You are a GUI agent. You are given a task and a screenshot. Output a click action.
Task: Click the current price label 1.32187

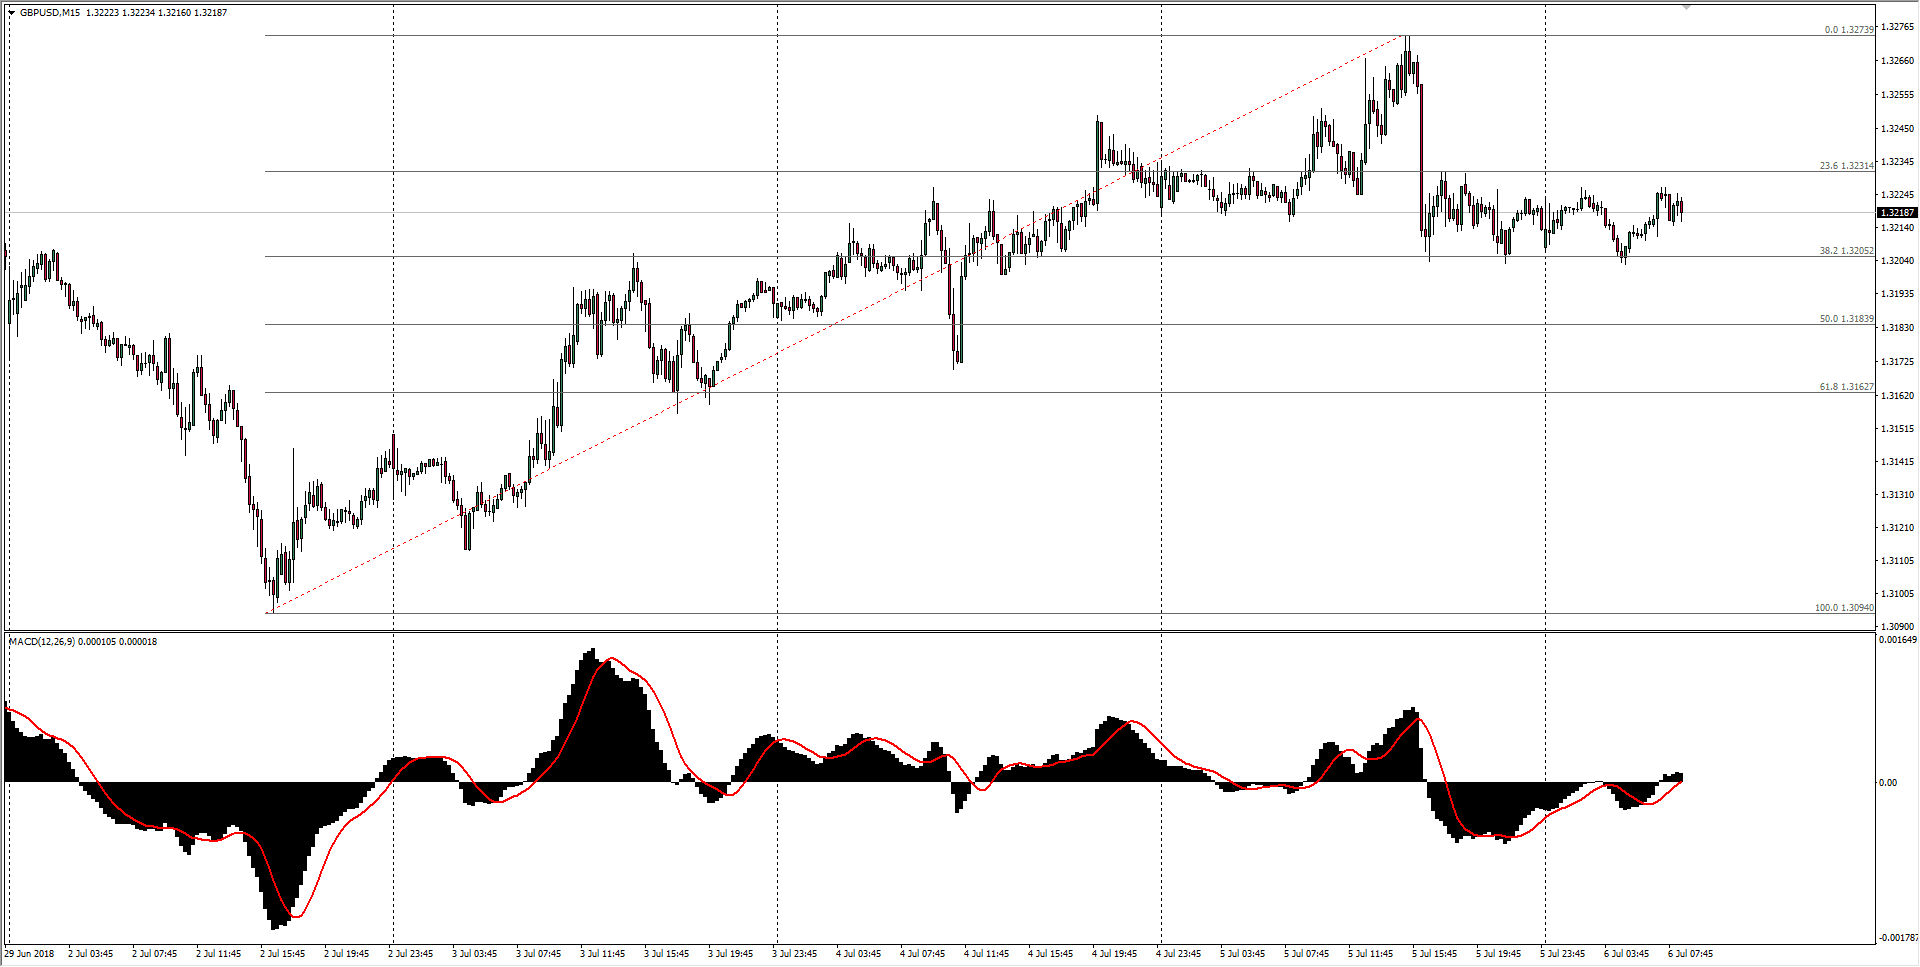1896,212
